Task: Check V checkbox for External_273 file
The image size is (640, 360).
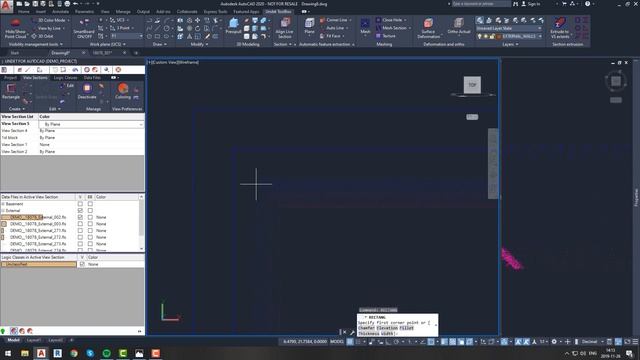Action: (80, 244)
